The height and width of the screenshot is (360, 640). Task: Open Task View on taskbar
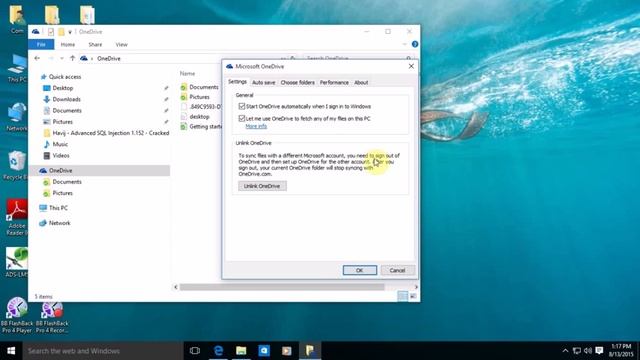tap(195, 351)
